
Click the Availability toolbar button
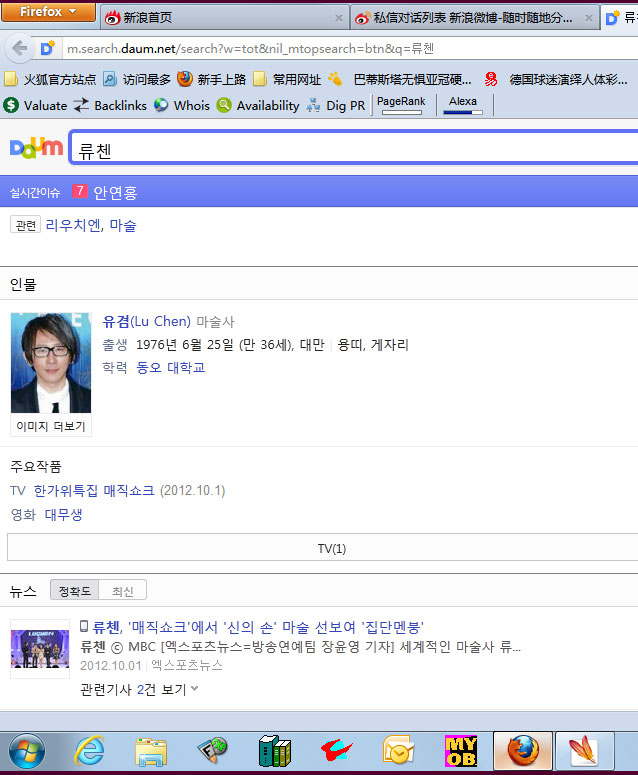[258, 105]
